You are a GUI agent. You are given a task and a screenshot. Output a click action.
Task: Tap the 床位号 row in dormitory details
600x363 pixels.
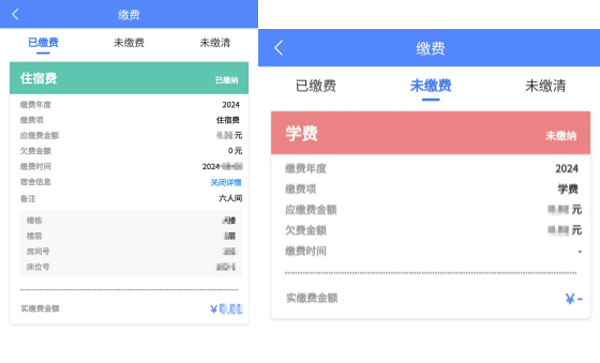130,267
